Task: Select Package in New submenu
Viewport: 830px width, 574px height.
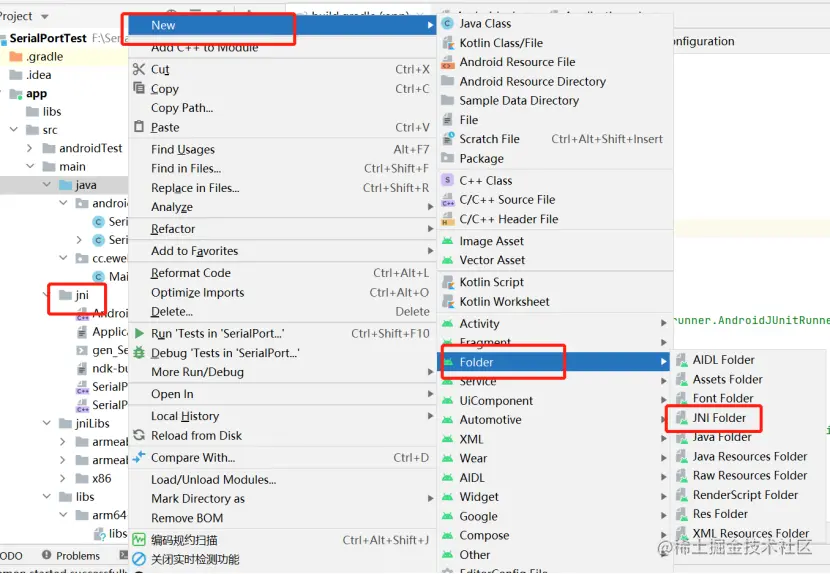Action: point(554,158)
